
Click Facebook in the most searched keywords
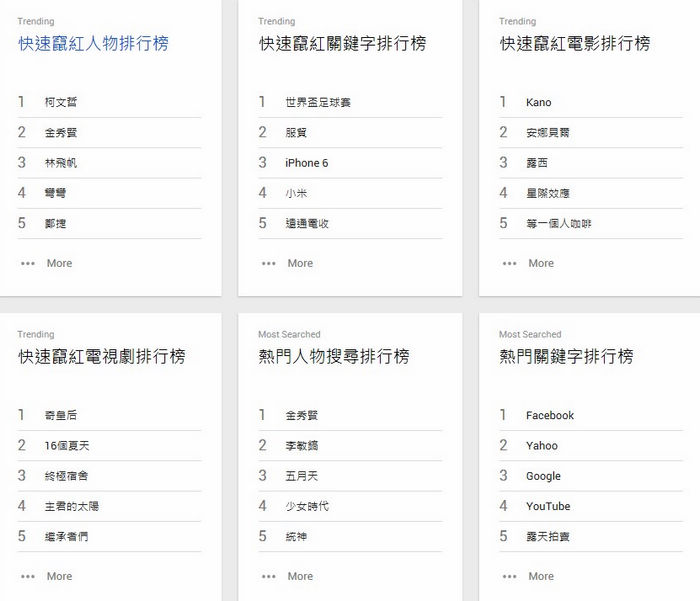click(x=550, y=415)
